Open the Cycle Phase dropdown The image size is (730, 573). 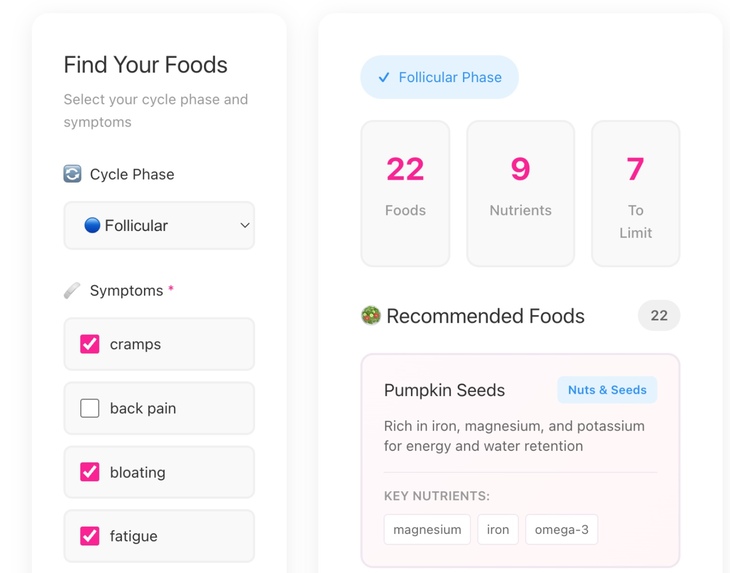tap(159, 226)
